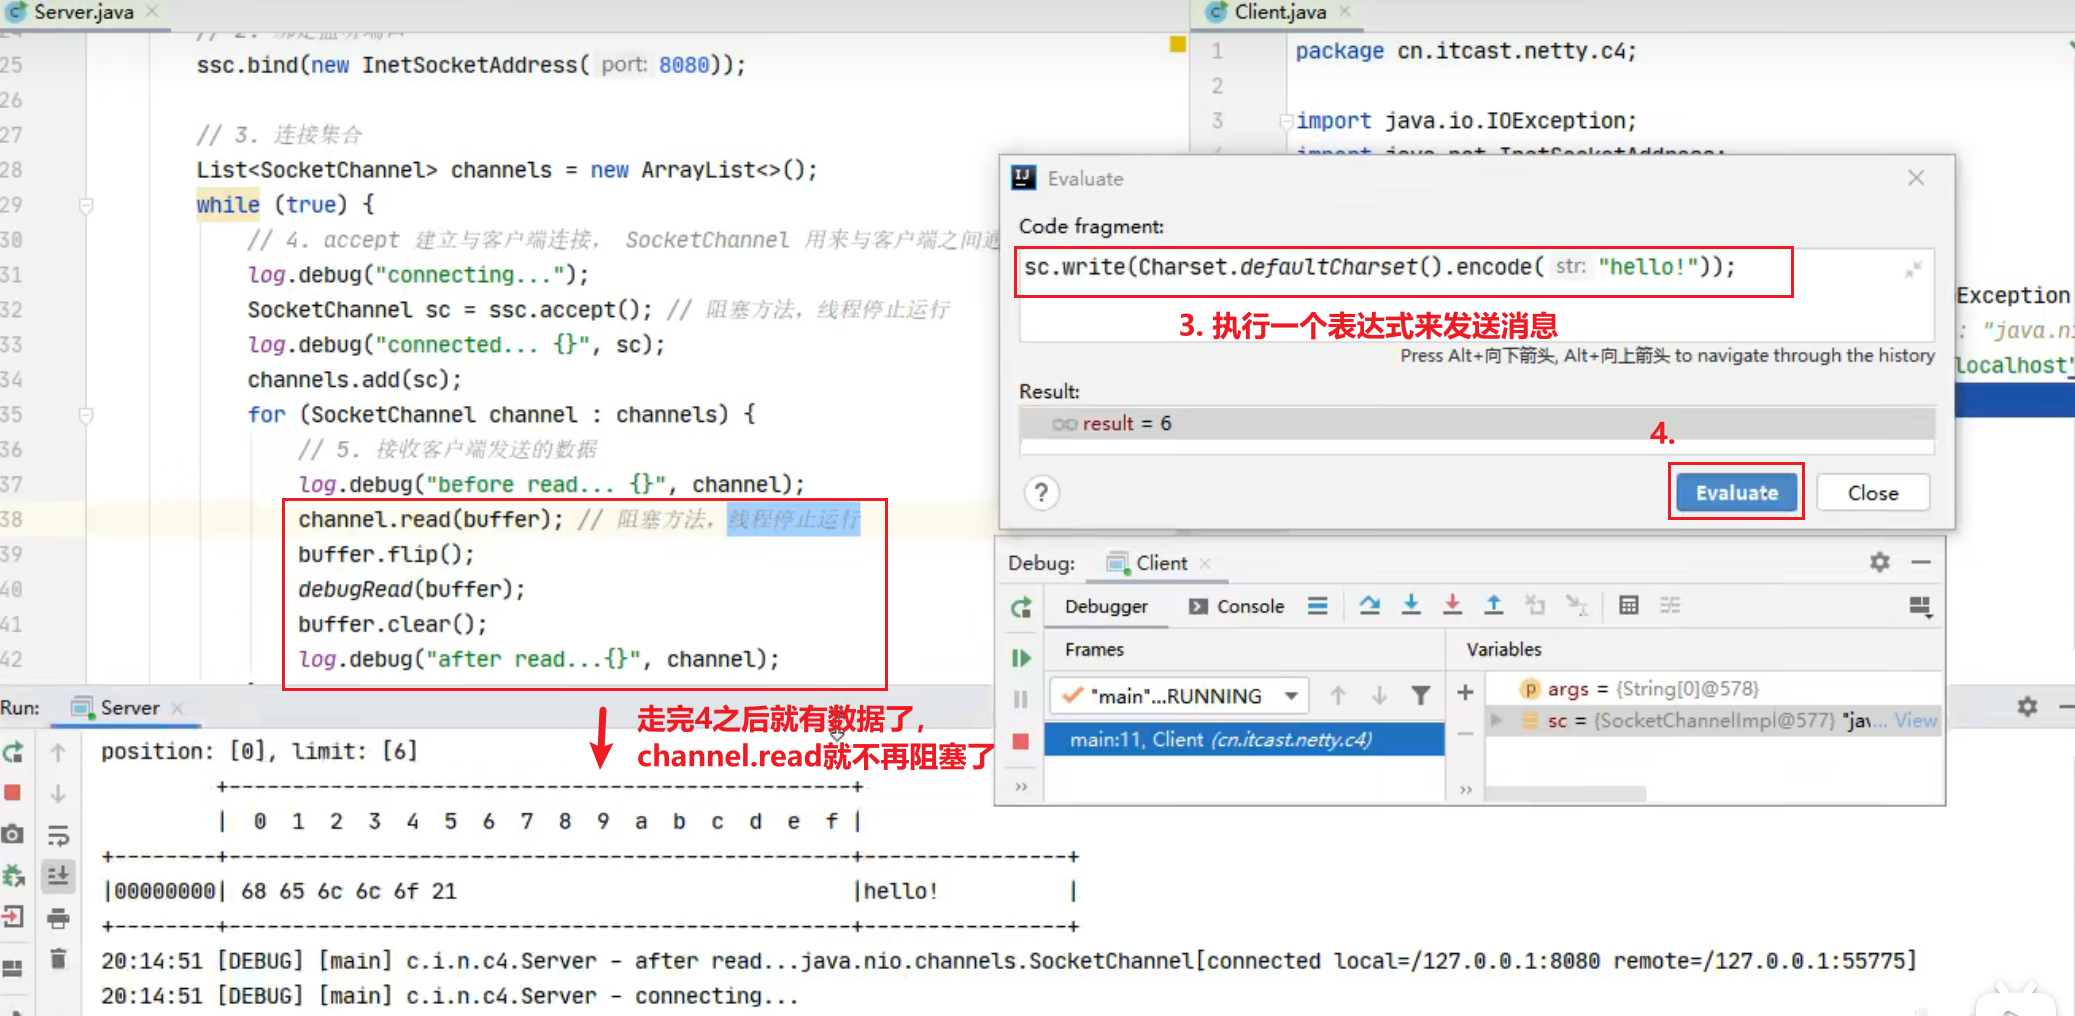Rerun the Client debug session
The height and width of the screenshot is (1016, 2075).
1020,607
